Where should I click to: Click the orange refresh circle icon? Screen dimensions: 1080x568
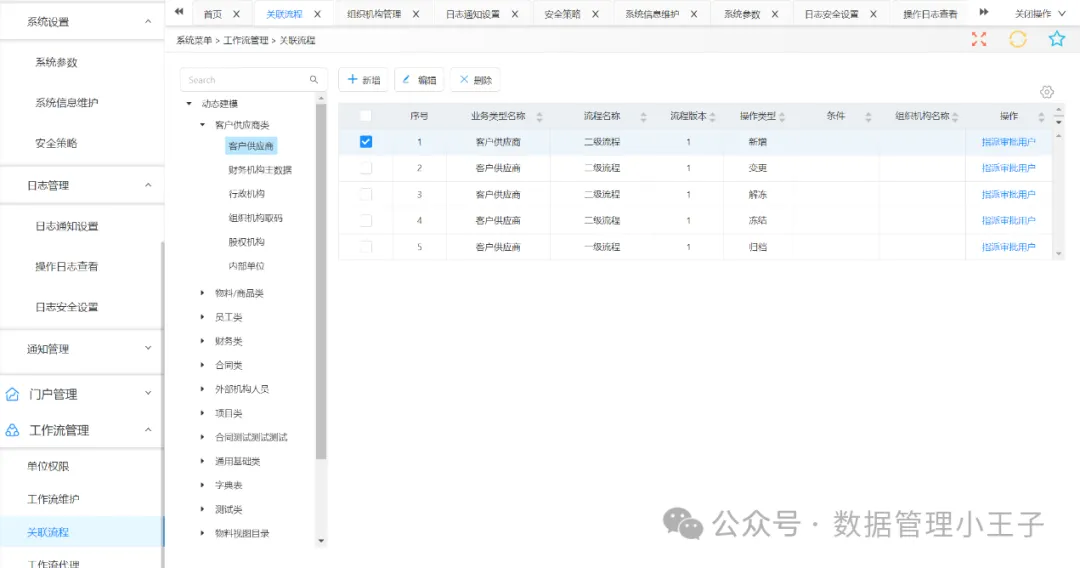[1017, 39]
